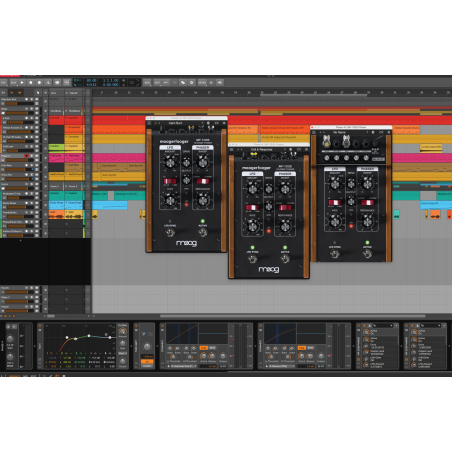Toggle the LFO Sync footswitch on left Moog
This screenshot has width=452, height=452.
170,232
